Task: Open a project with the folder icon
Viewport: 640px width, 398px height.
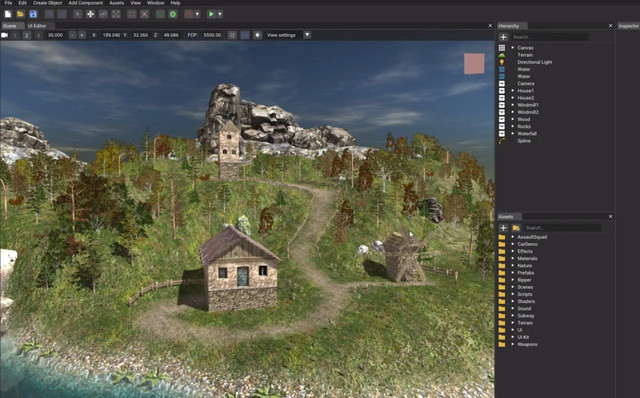Action: 20,14
